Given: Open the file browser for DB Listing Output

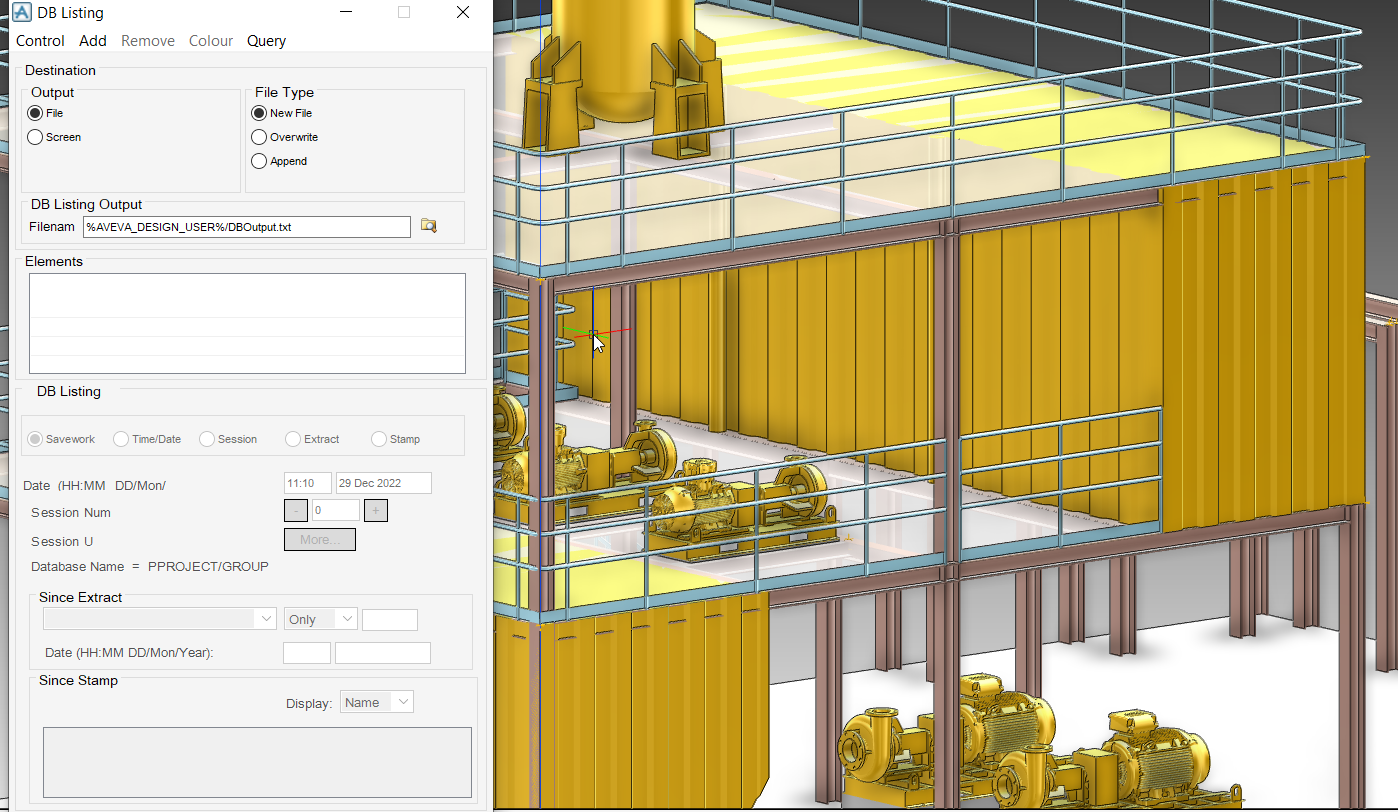Looking at the screenshot, I should [x=428, y=226].
